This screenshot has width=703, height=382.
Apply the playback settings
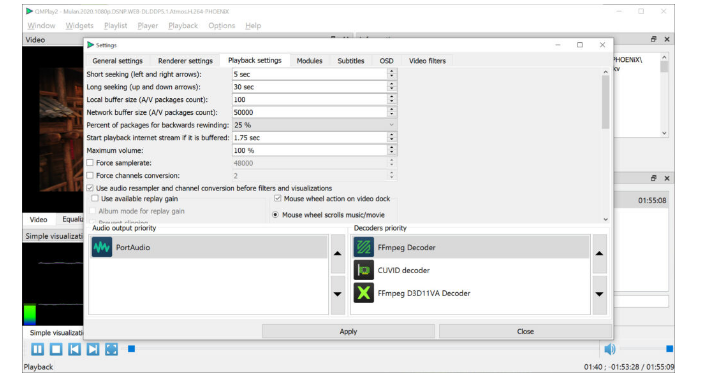(x=348, y=331)
